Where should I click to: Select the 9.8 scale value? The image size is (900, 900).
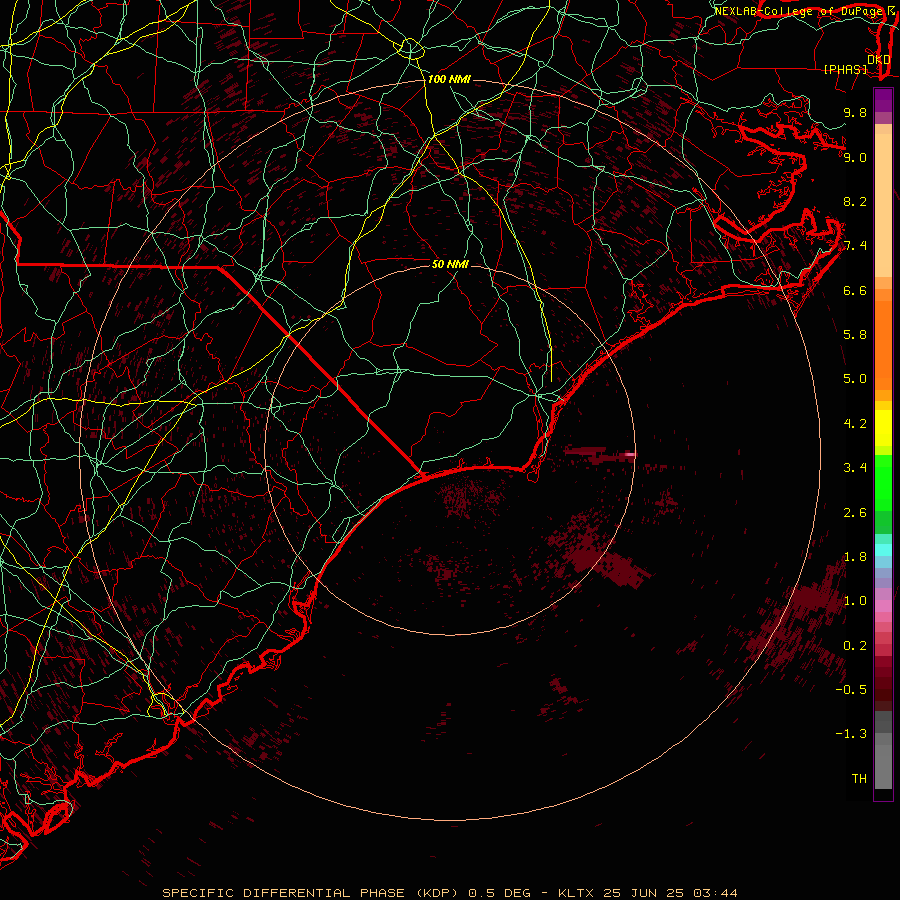click(x=855, y=112)
